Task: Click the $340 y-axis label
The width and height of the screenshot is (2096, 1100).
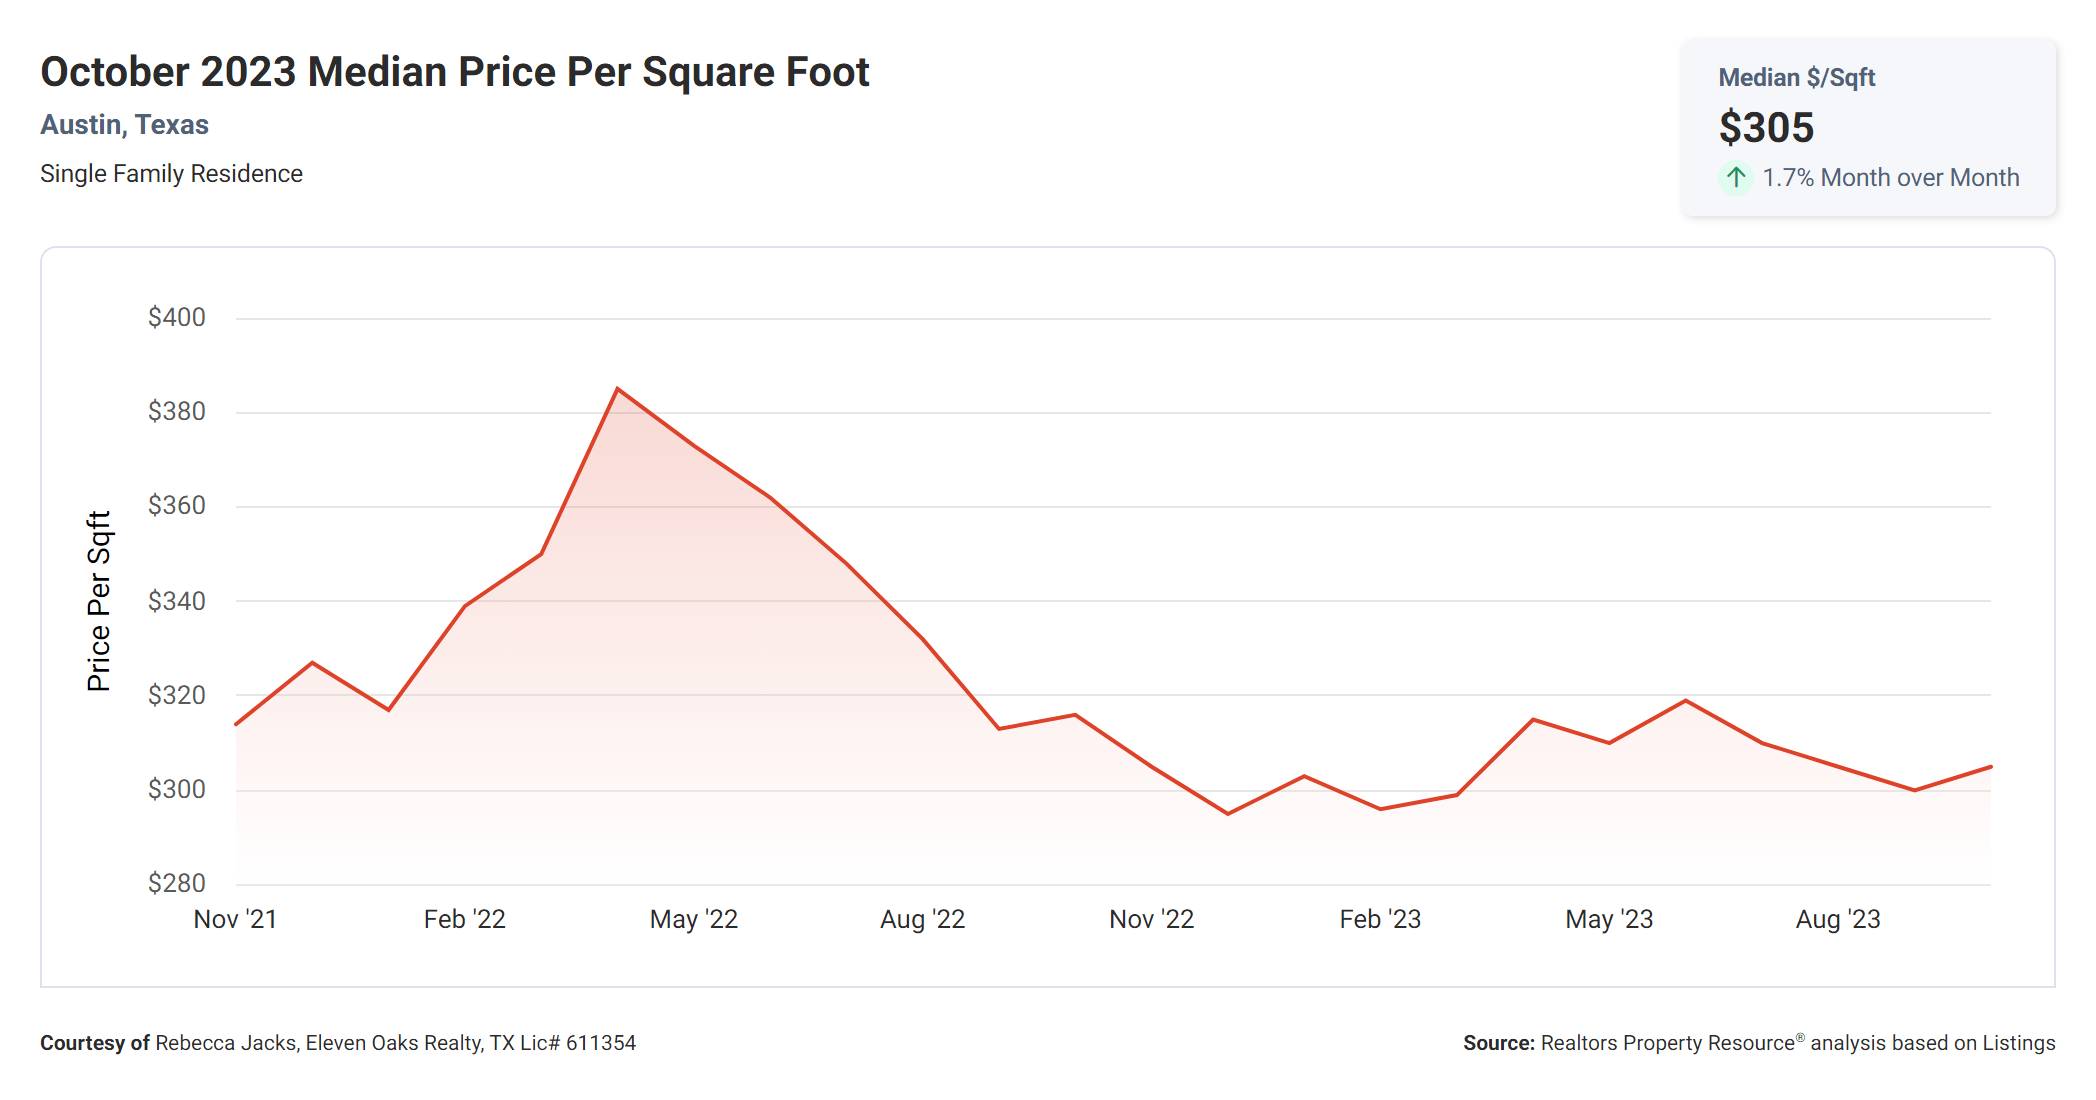Action: [x=176, y=601]
